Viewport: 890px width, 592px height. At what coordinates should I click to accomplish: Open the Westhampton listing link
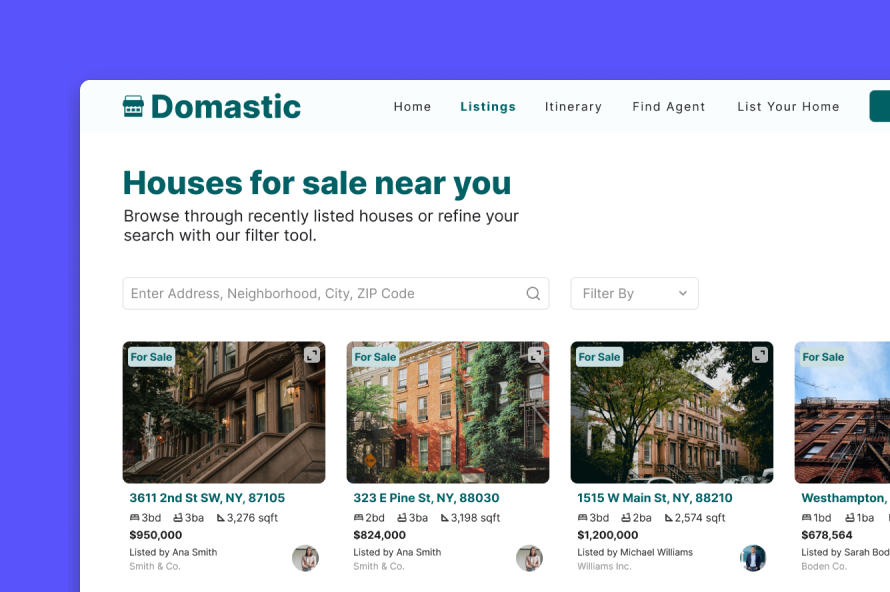coord(845,498)
